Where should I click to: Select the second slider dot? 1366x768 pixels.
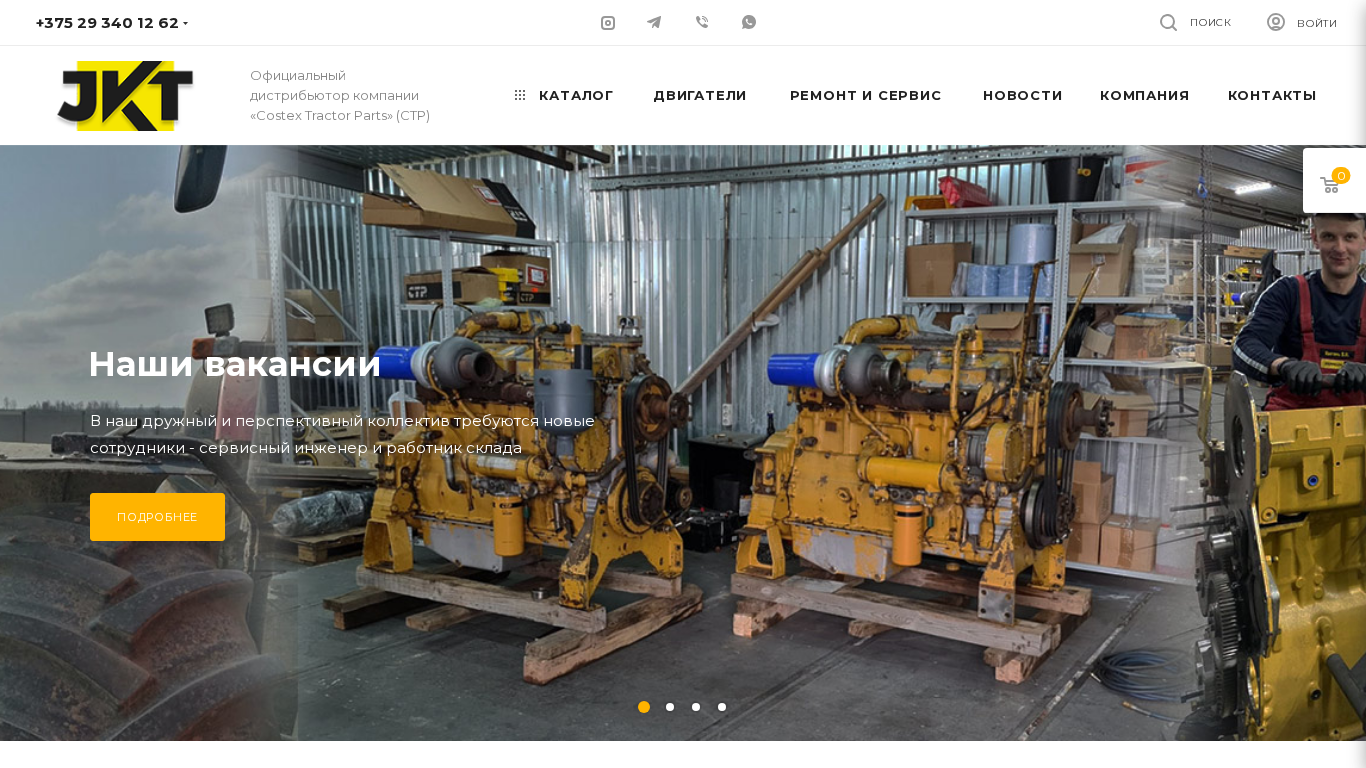pos(670,707)
